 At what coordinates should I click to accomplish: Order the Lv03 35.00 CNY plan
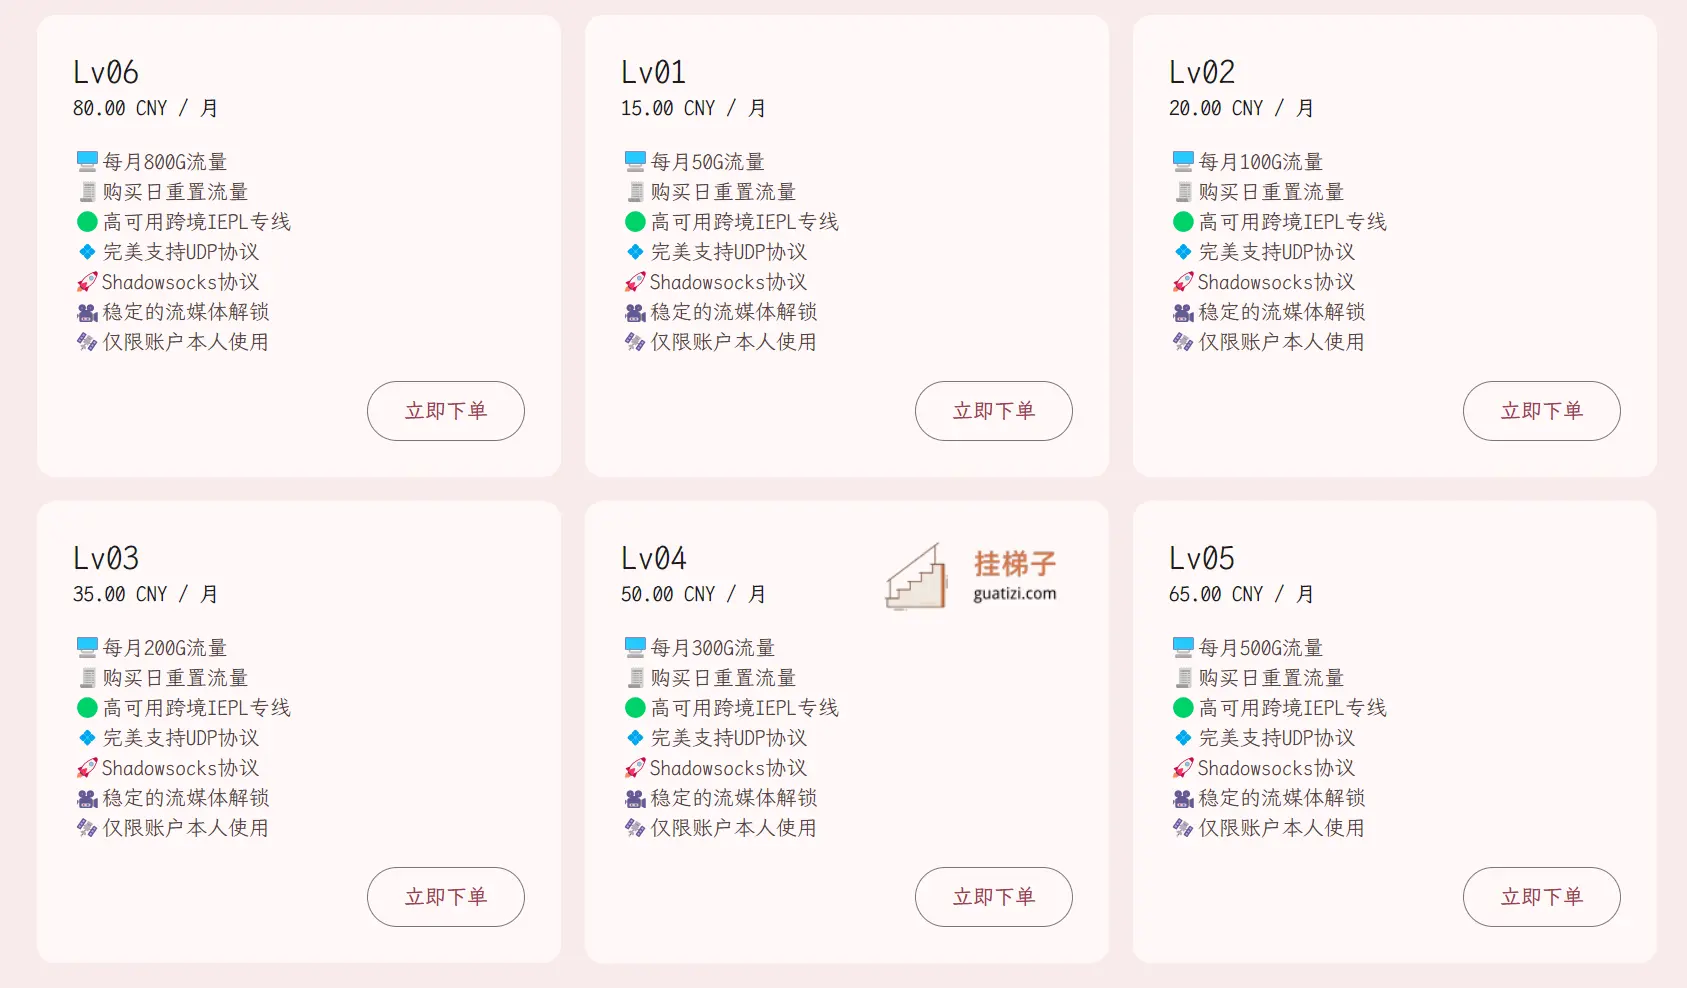click(x=446, y=897)
